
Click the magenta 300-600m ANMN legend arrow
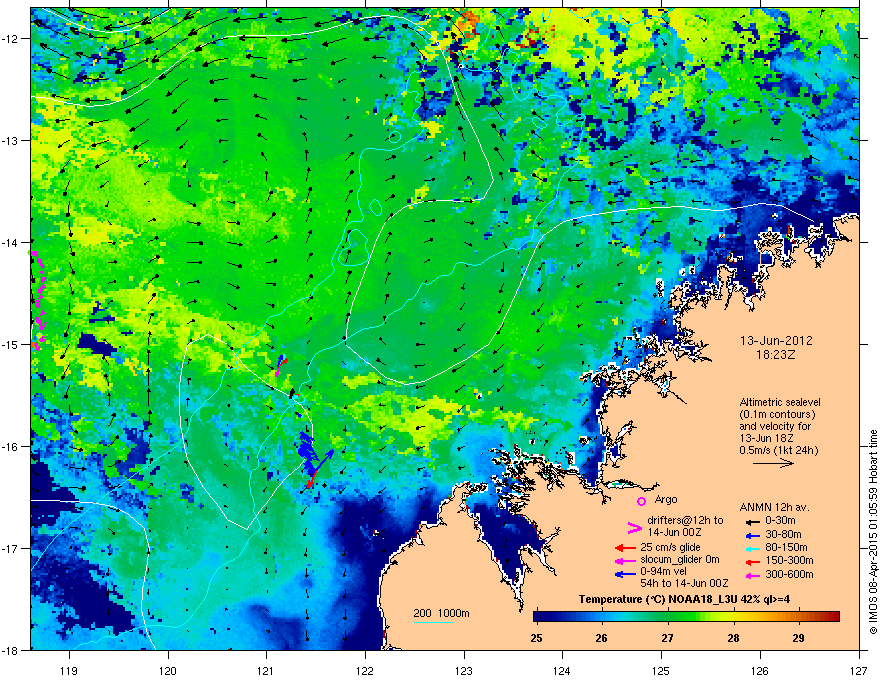(752, 575)
